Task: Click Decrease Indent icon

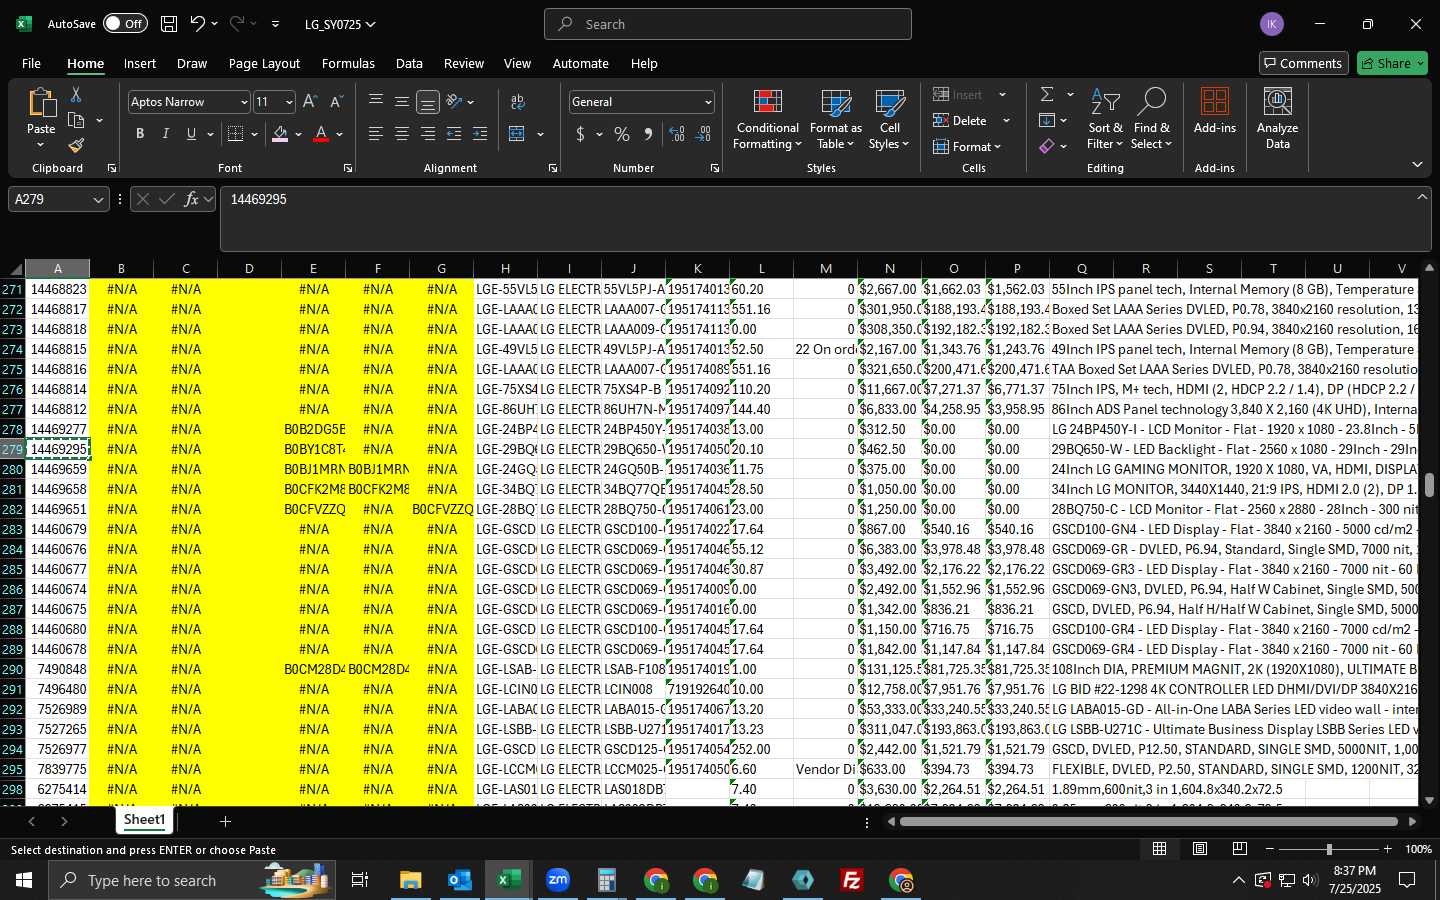Action: pyautogui.click(x=454, y=134)
